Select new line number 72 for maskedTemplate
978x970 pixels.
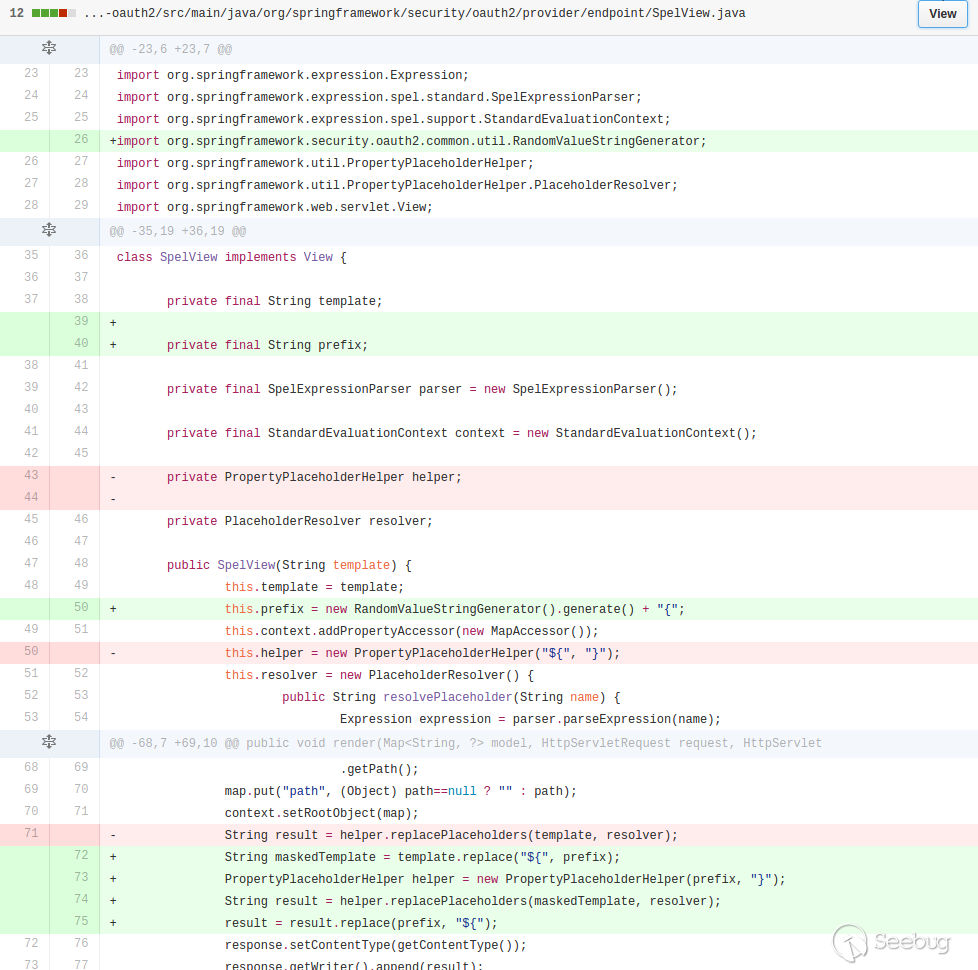(x=80, y=856)
